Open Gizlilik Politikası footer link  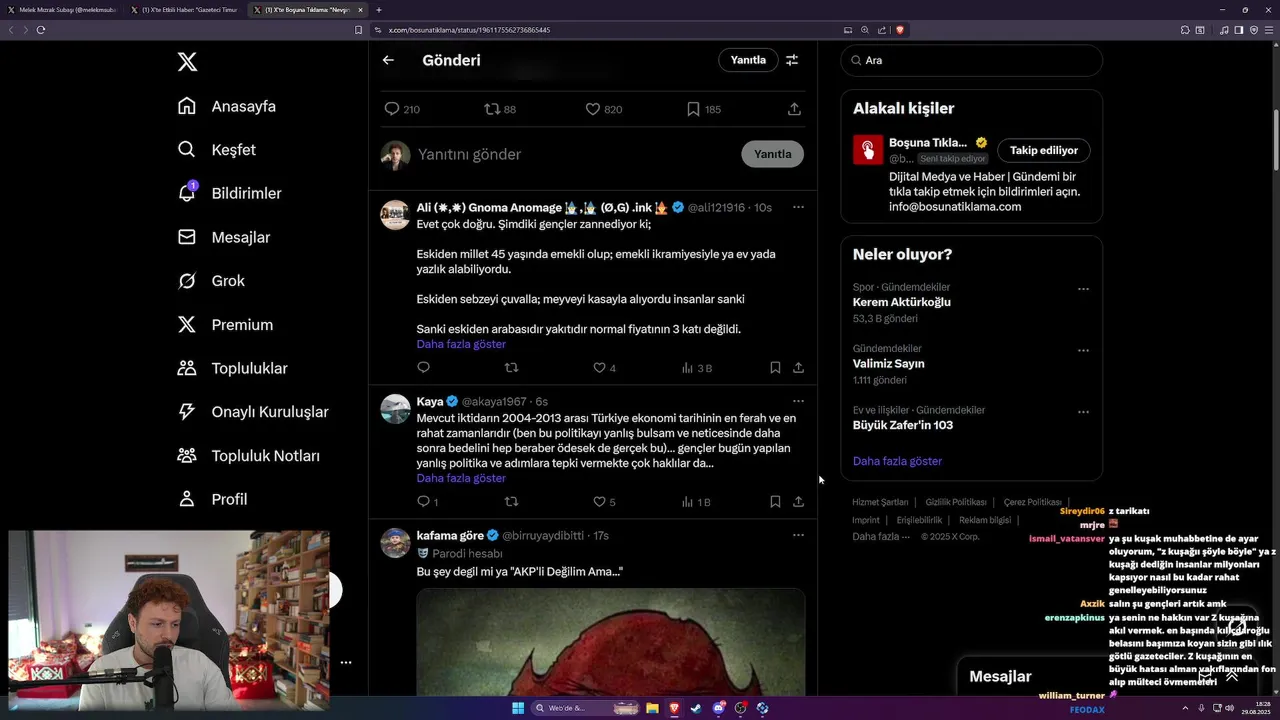[956, 502]
